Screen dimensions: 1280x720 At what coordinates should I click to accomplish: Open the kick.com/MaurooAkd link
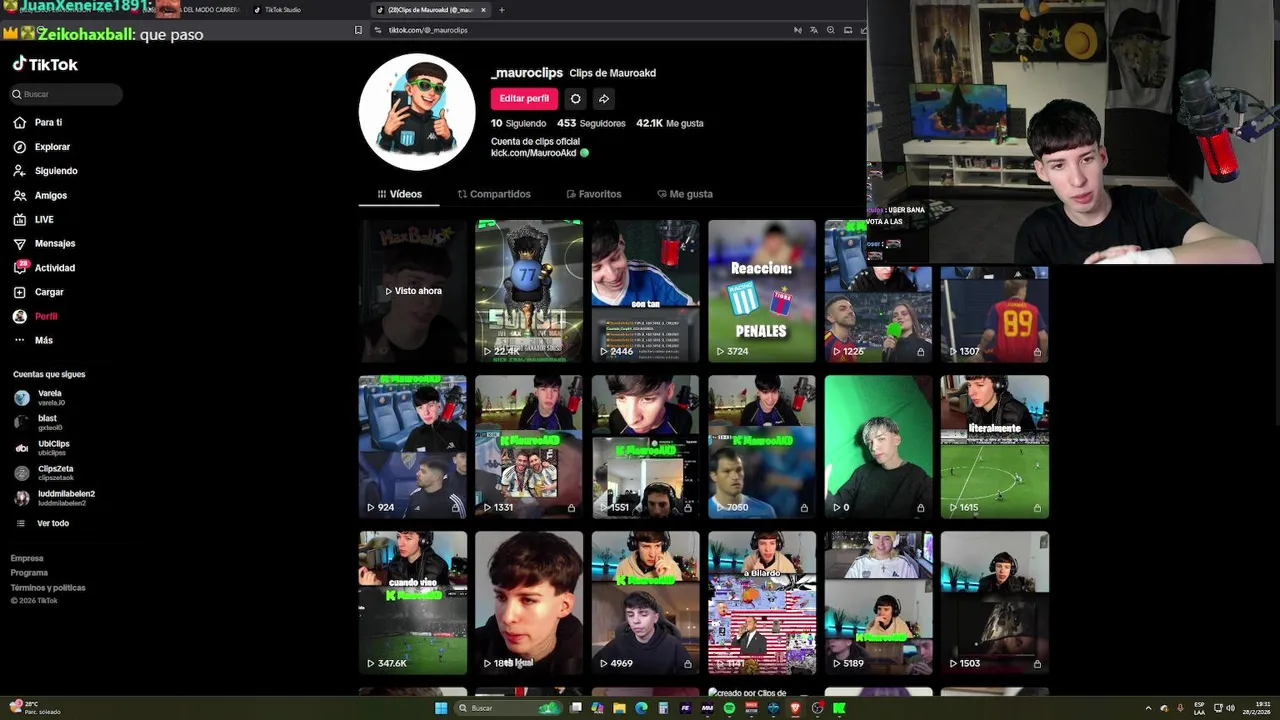(533, 153)
